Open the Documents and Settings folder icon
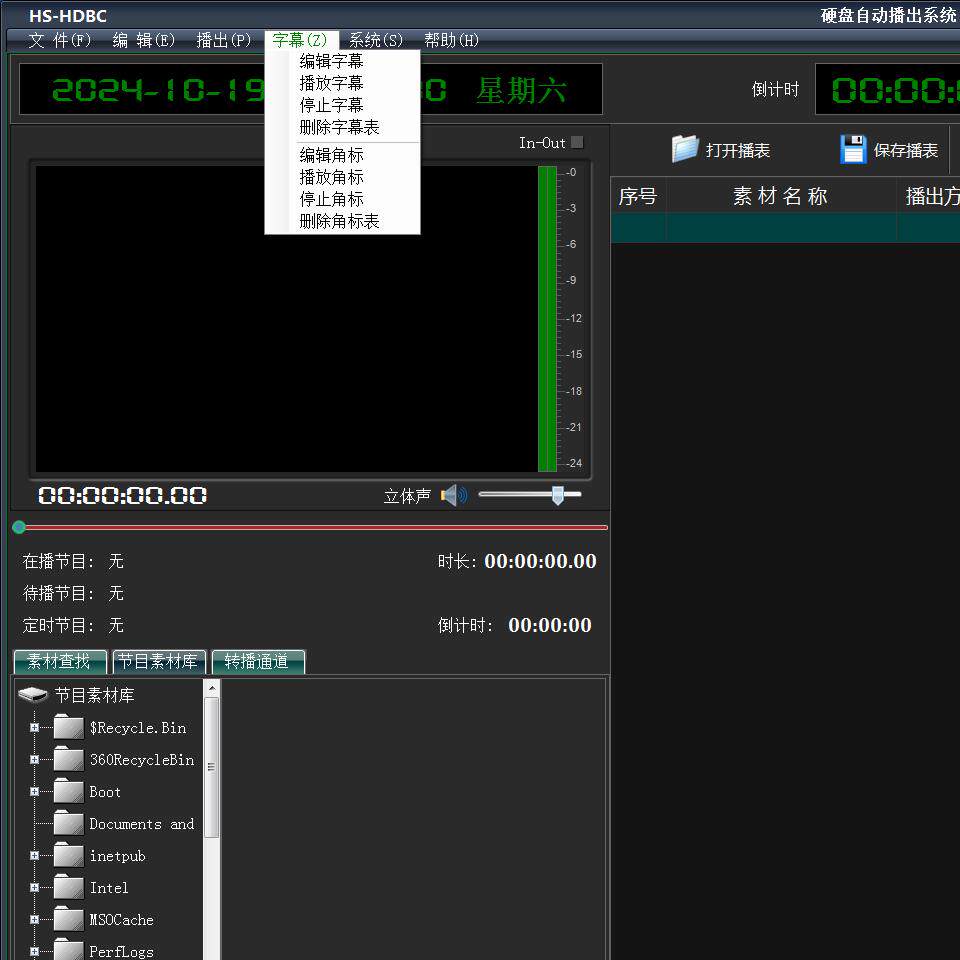Screen dimensions: 960x960 (x=68, y=823)
